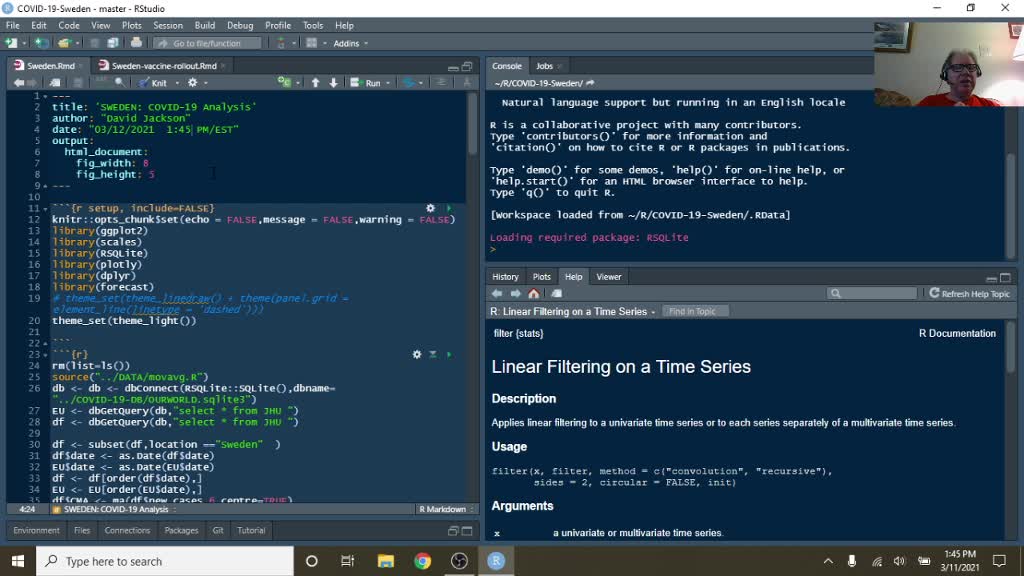The height and width of the screenshot is (576, 1024).
Task: Run all chunks above line 23 chunk
Action: (x=433, y=355)
